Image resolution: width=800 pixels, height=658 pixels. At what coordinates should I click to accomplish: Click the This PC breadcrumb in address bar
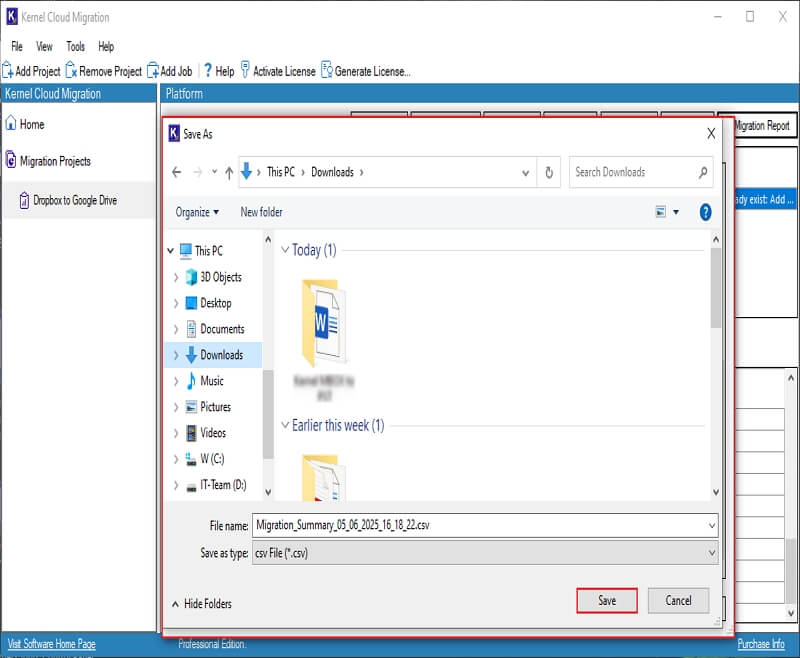coord(281,172)
